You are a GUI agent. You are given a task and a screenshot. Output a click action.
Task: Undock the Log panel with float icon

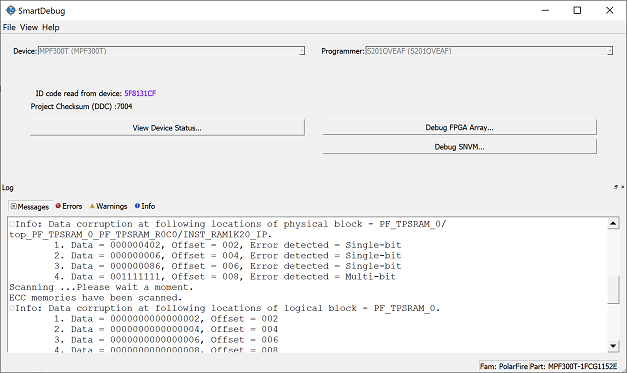[x=616, y=187]
